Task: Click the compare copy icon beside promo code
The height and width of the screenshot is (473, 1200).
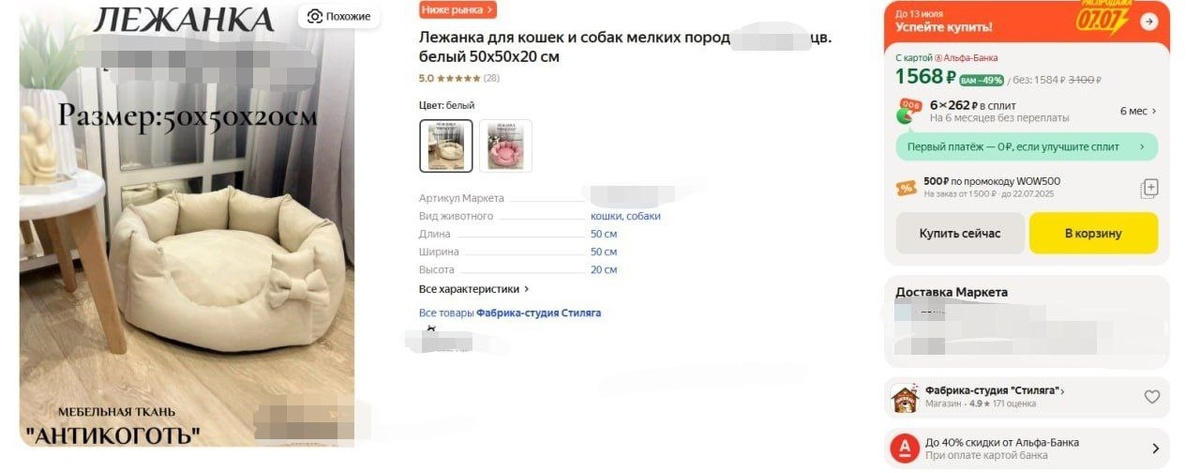Action: (1150, 188)
